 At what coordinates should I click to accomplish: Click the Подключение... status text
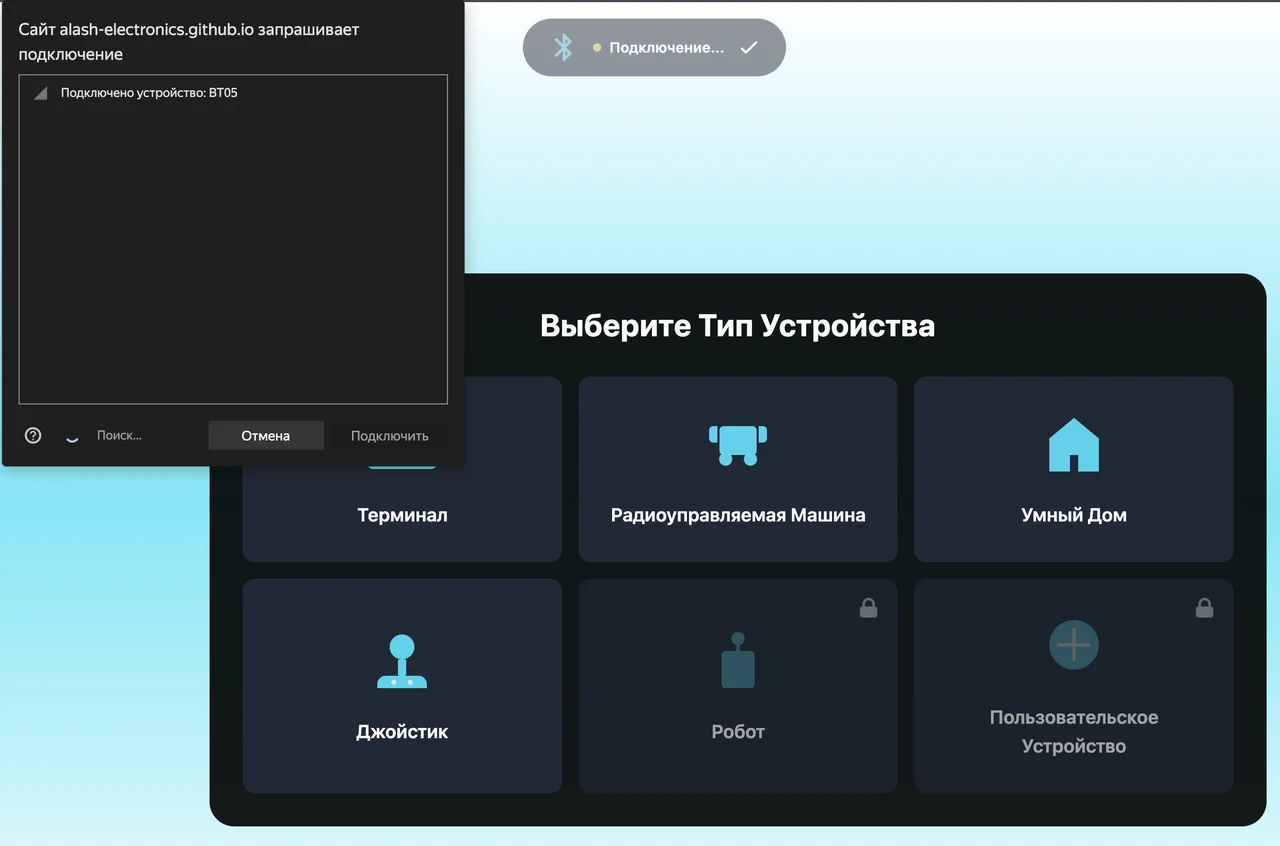coord(666,47)
